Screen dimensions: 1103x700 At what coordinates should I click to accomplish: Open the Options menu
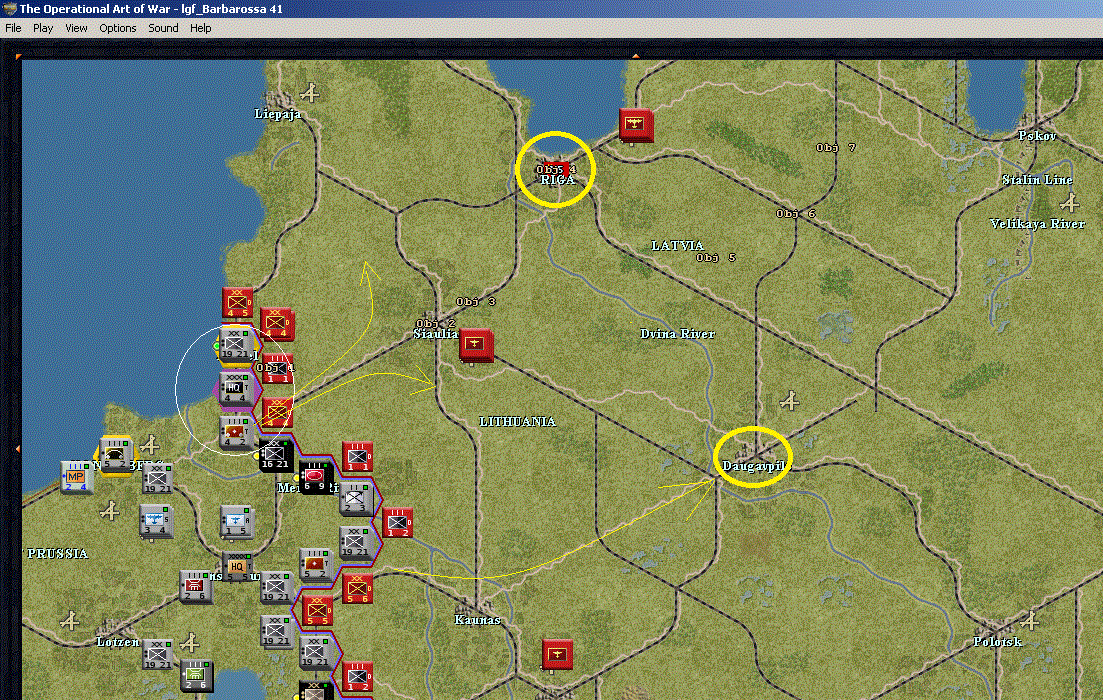coord(117,28)
